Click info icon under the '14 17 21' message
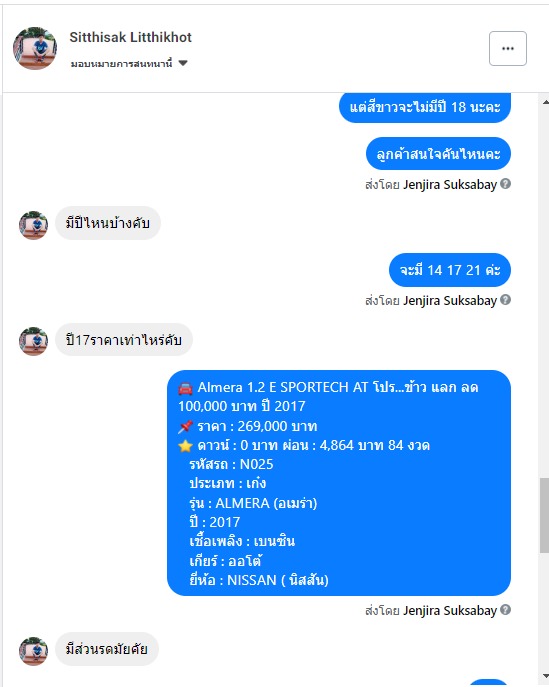The width and height of the screenshot is (549, 687). pyautogui.click(x=505, y=300)
